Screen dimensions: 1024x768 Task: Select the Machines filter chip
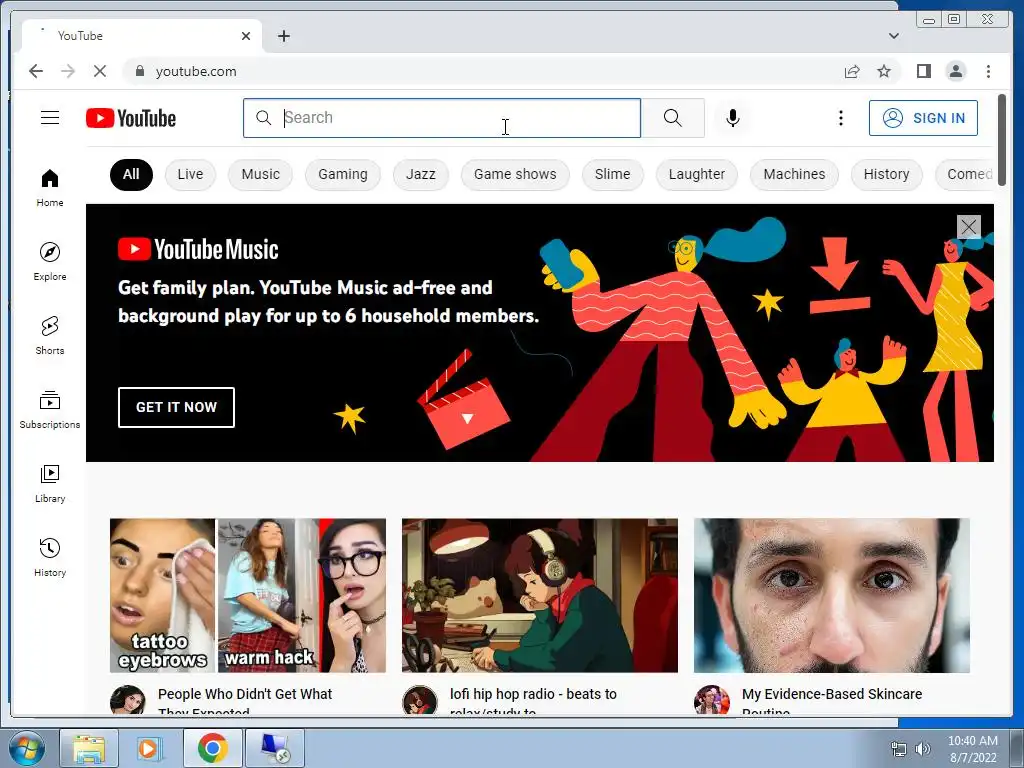click(794, 174)
